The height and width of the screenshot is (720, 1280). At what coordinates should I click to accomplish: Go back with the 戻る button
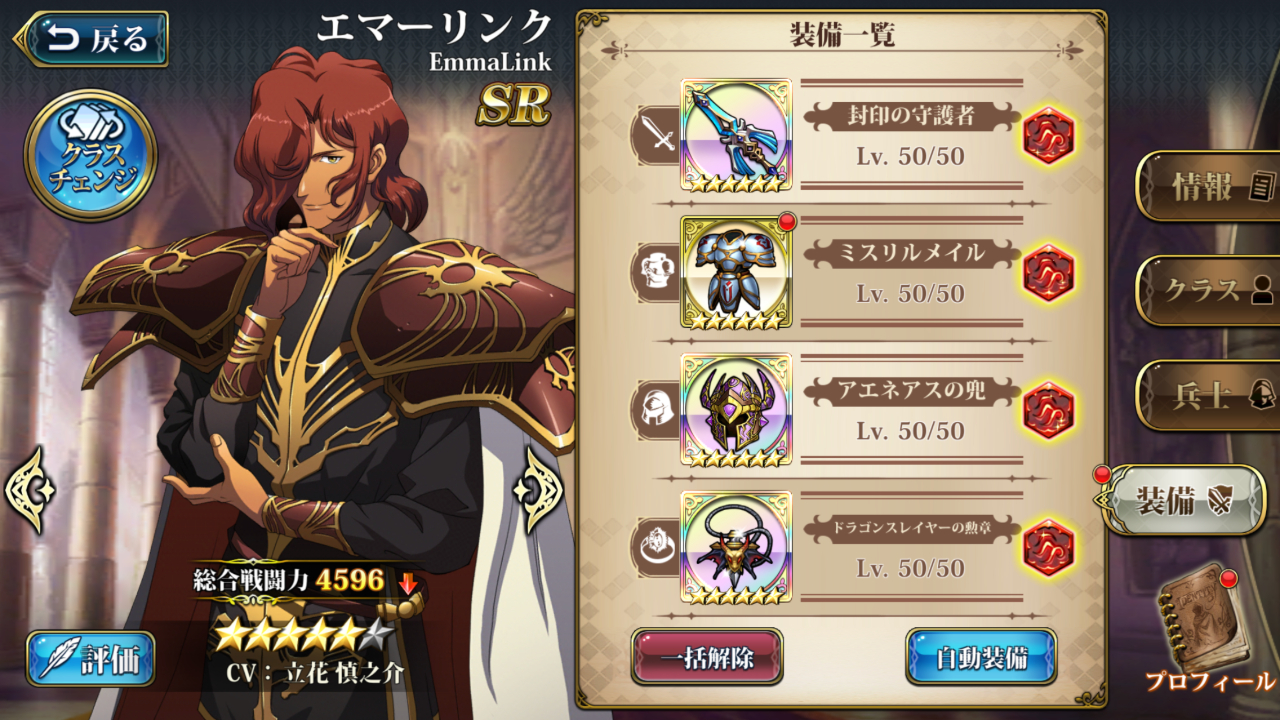click(x=92, y=39)
